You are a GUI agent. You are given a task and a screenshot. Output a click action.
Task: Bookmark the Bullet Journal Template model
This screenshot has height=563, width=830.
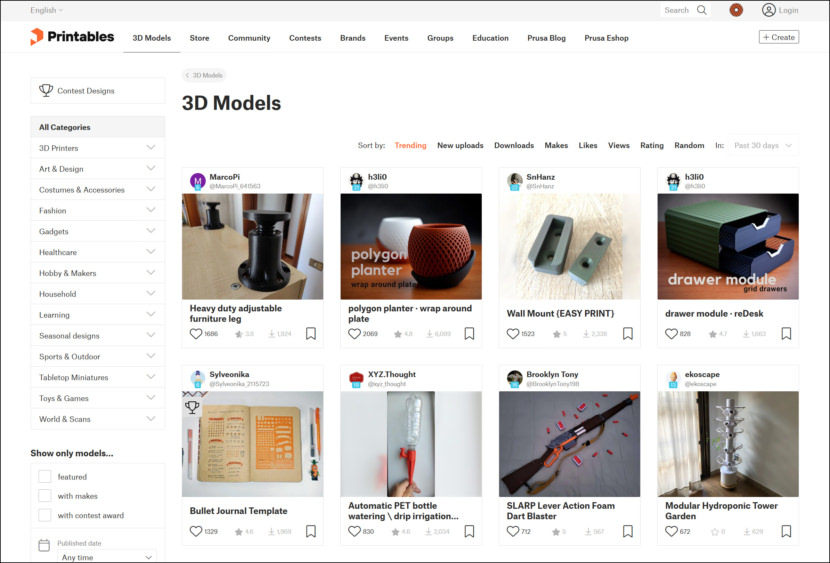point(311,531)
